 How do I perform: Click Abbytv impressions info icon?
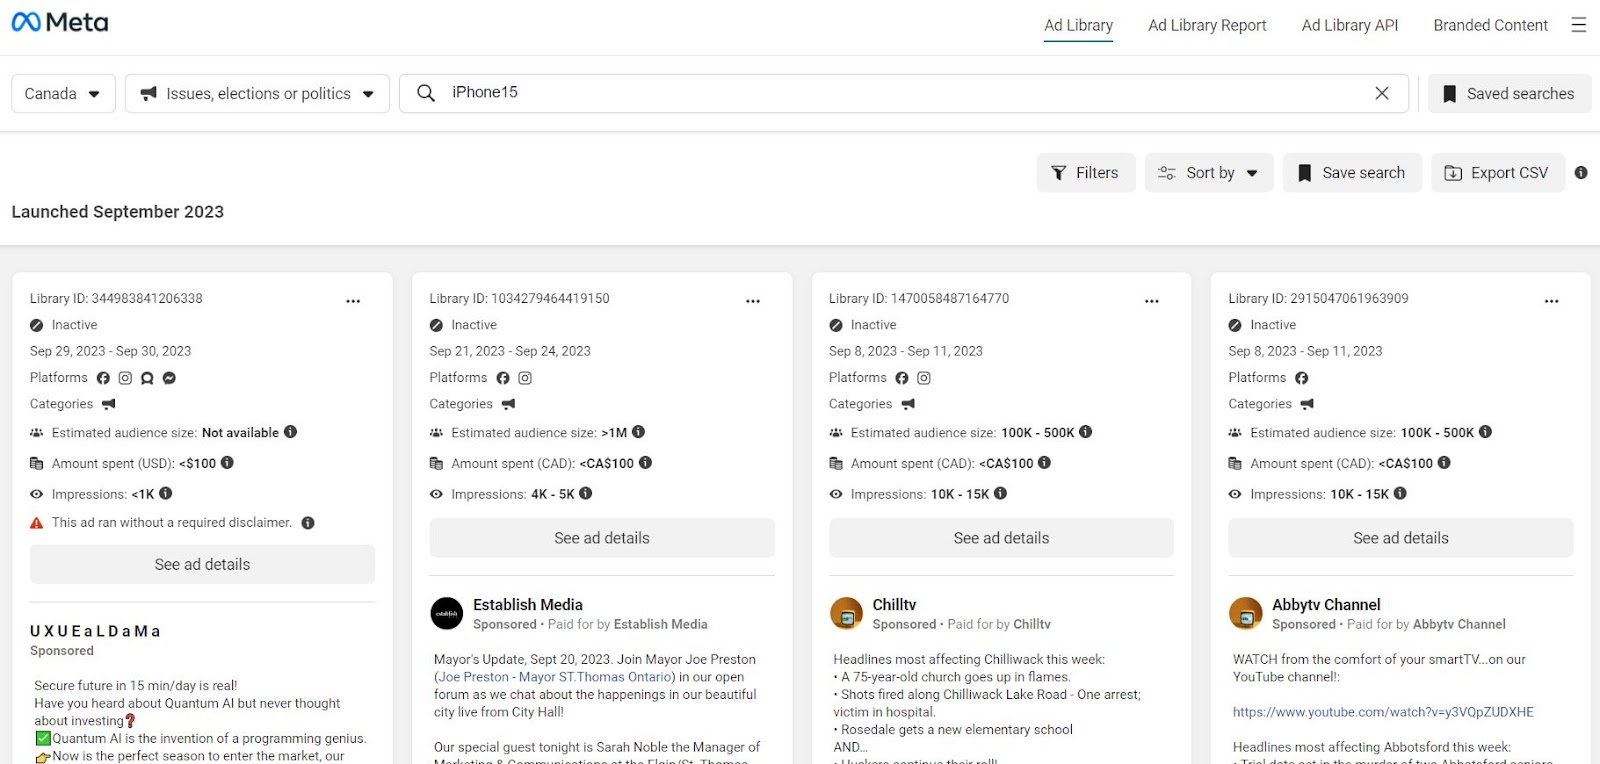pos(1400,493)
